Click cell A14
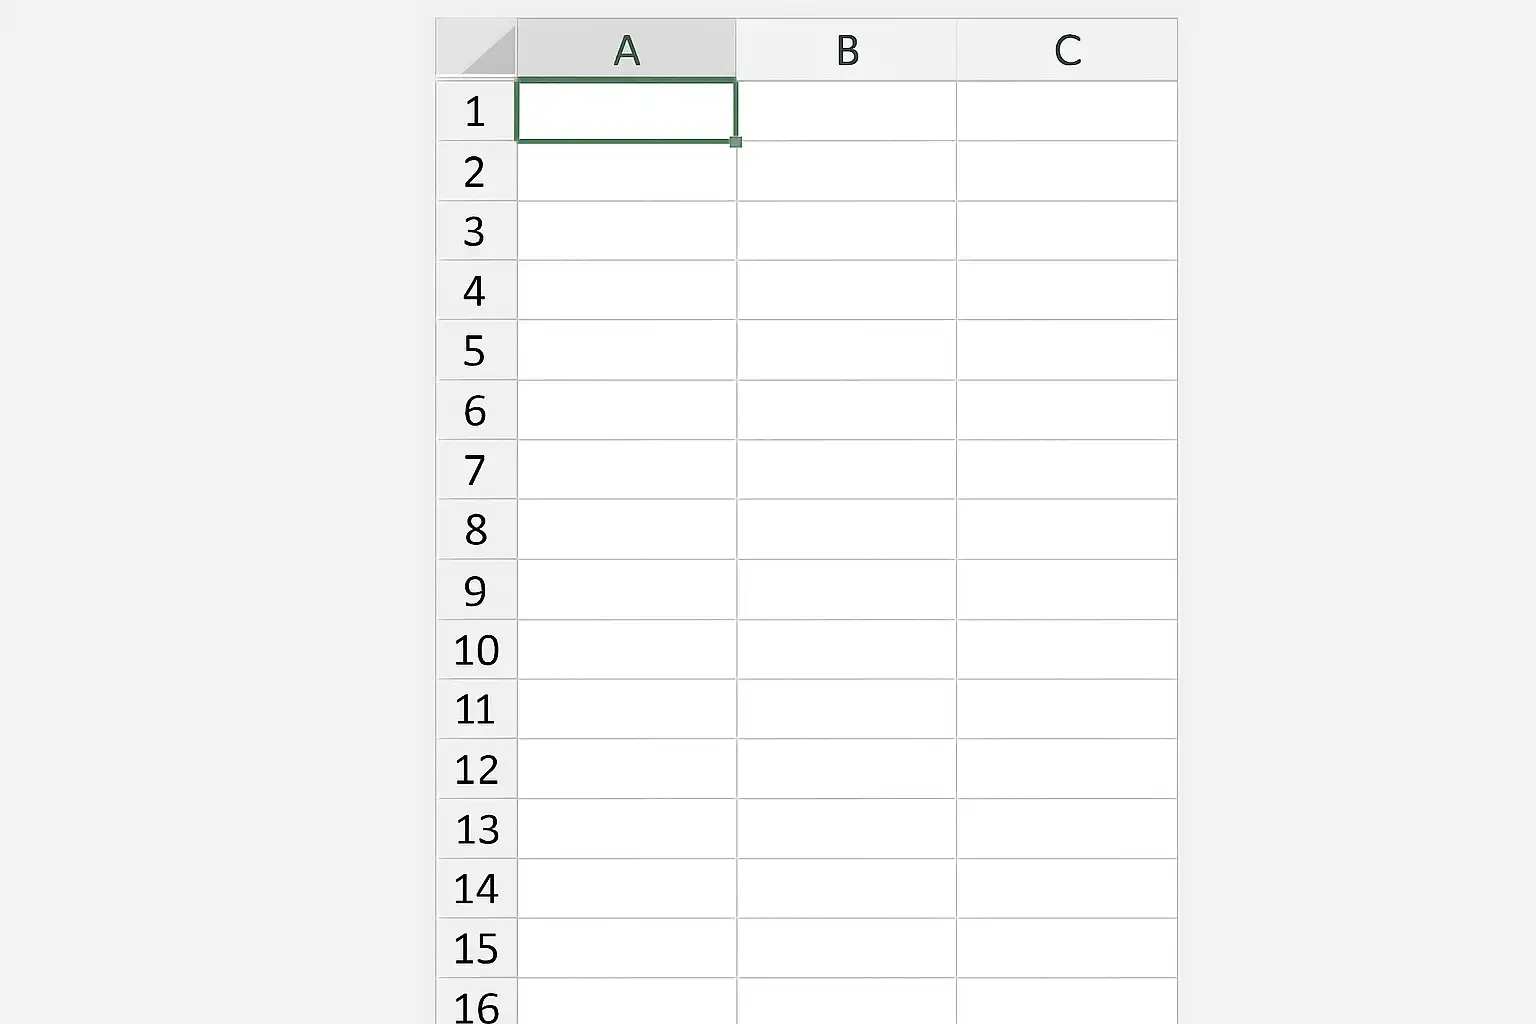 [x=626, y=889]
